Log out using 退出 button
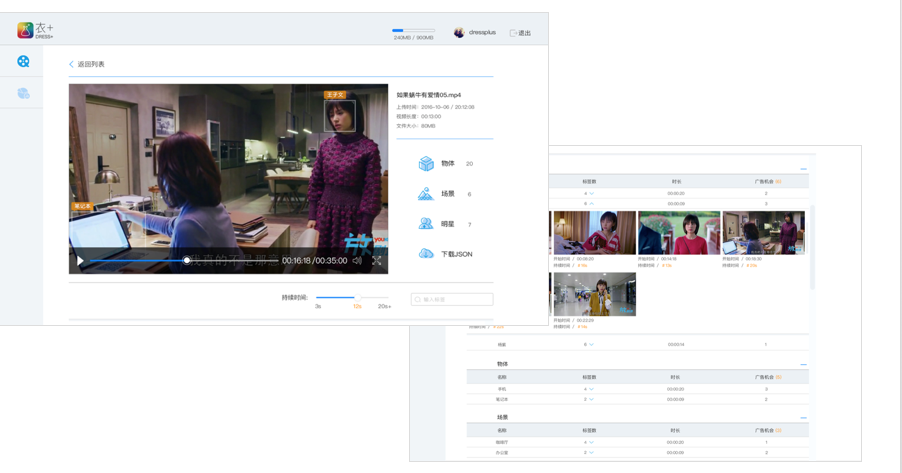The image size is (902, 473). (520, 33)
